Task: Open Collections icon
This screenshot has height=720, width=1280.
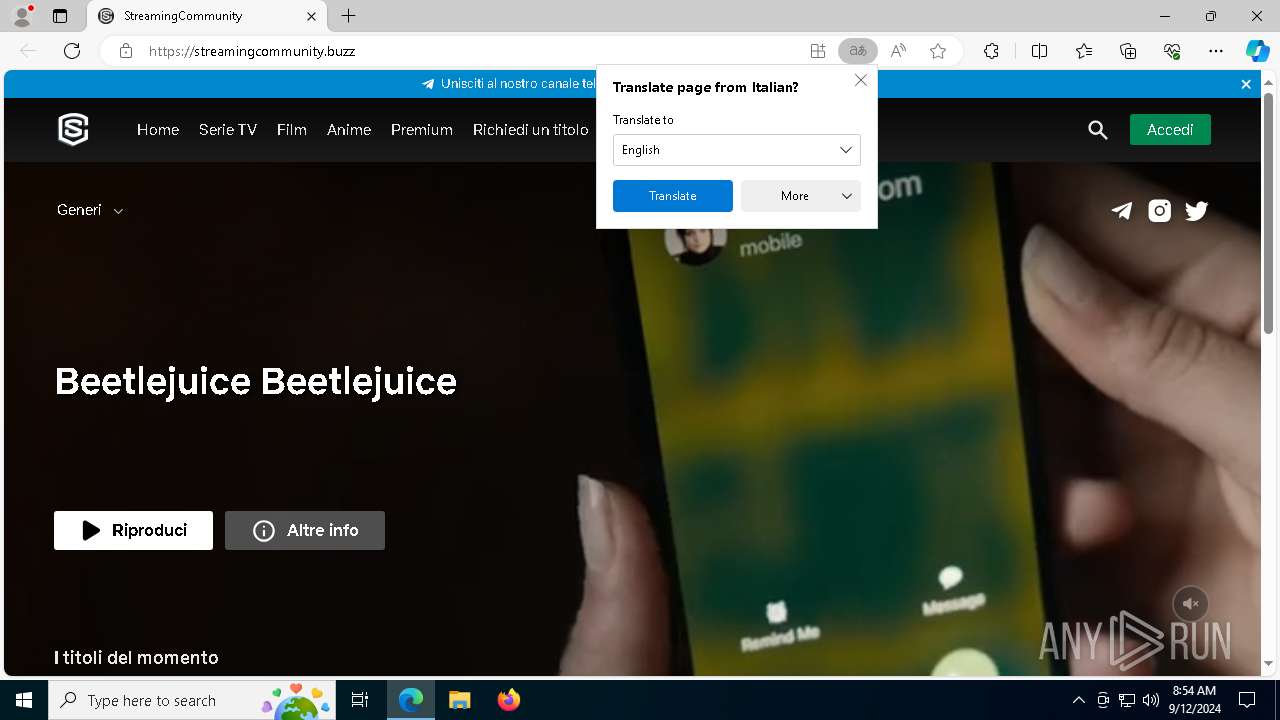Action: 1128,51
